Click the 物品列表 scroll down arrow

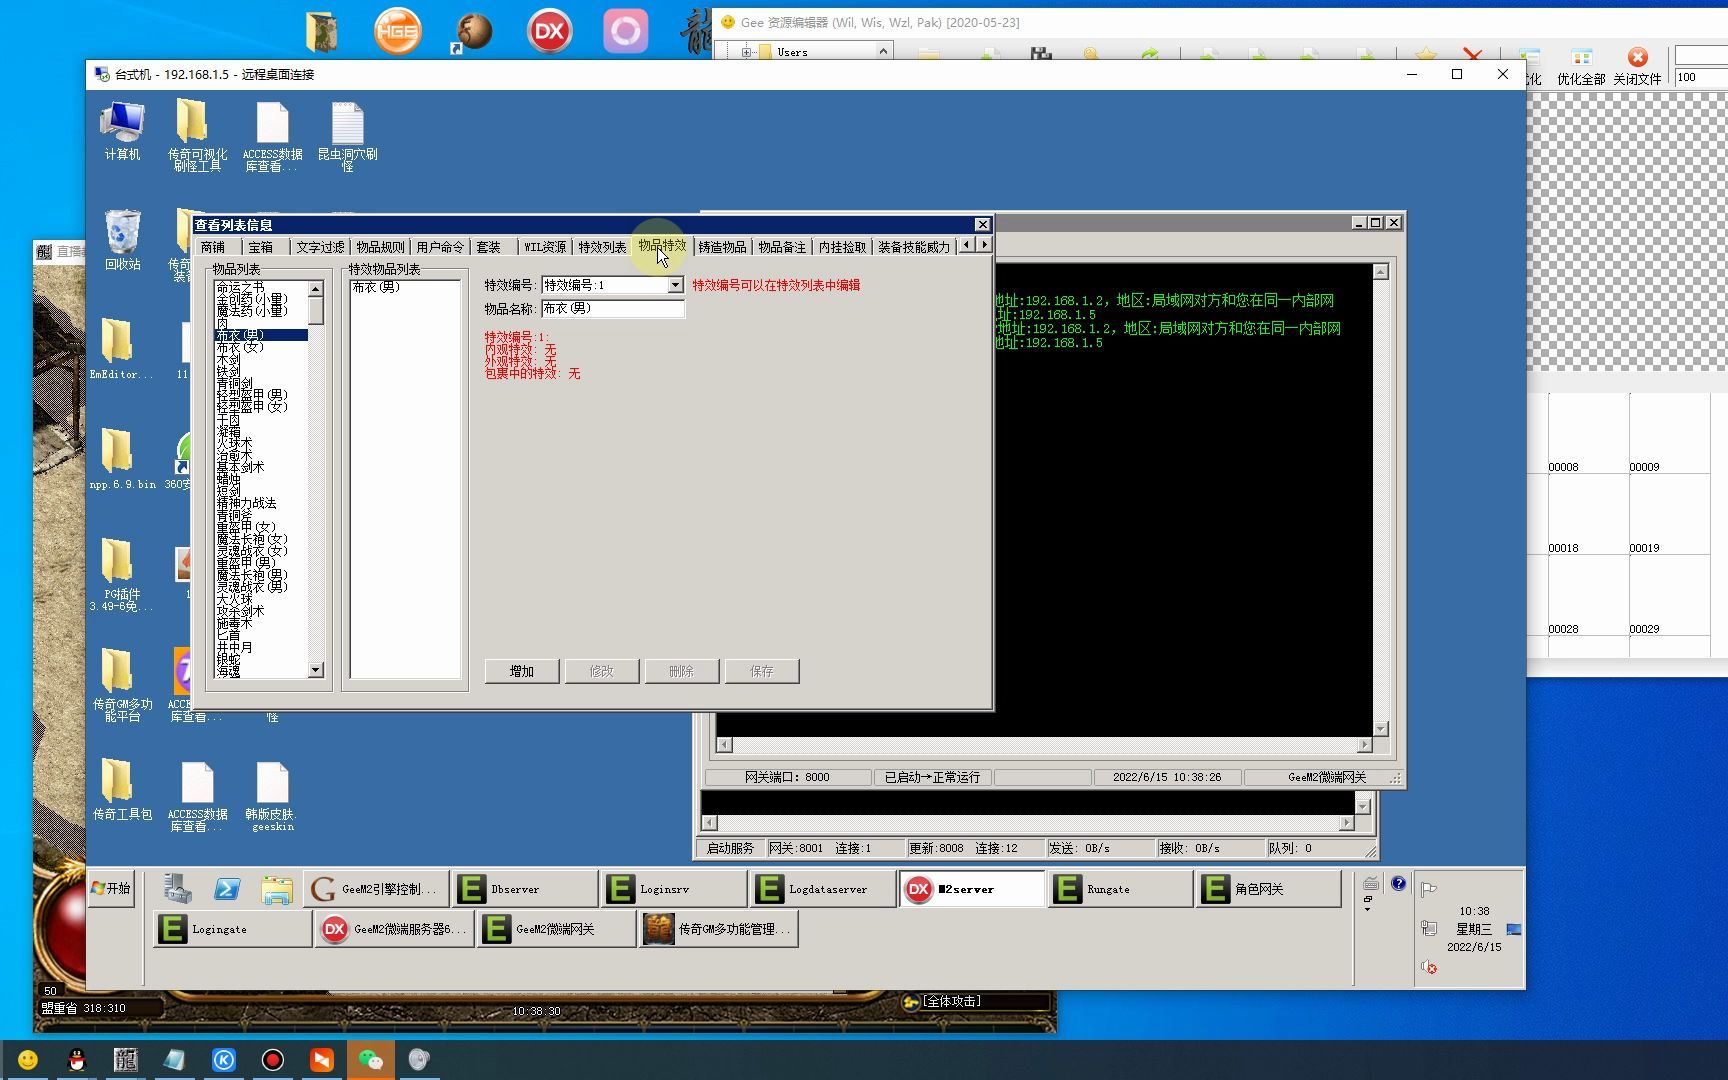point(316,670)
